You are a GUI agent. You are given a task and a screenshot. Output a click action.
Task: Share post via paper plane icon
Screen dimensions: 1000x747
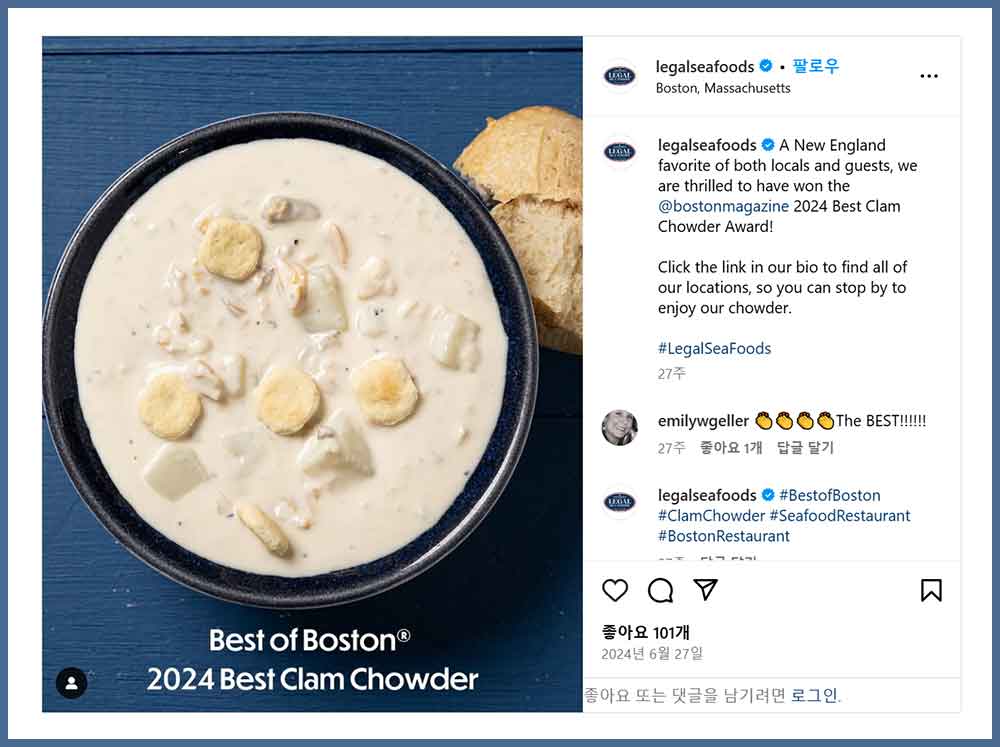coord(706,590)
